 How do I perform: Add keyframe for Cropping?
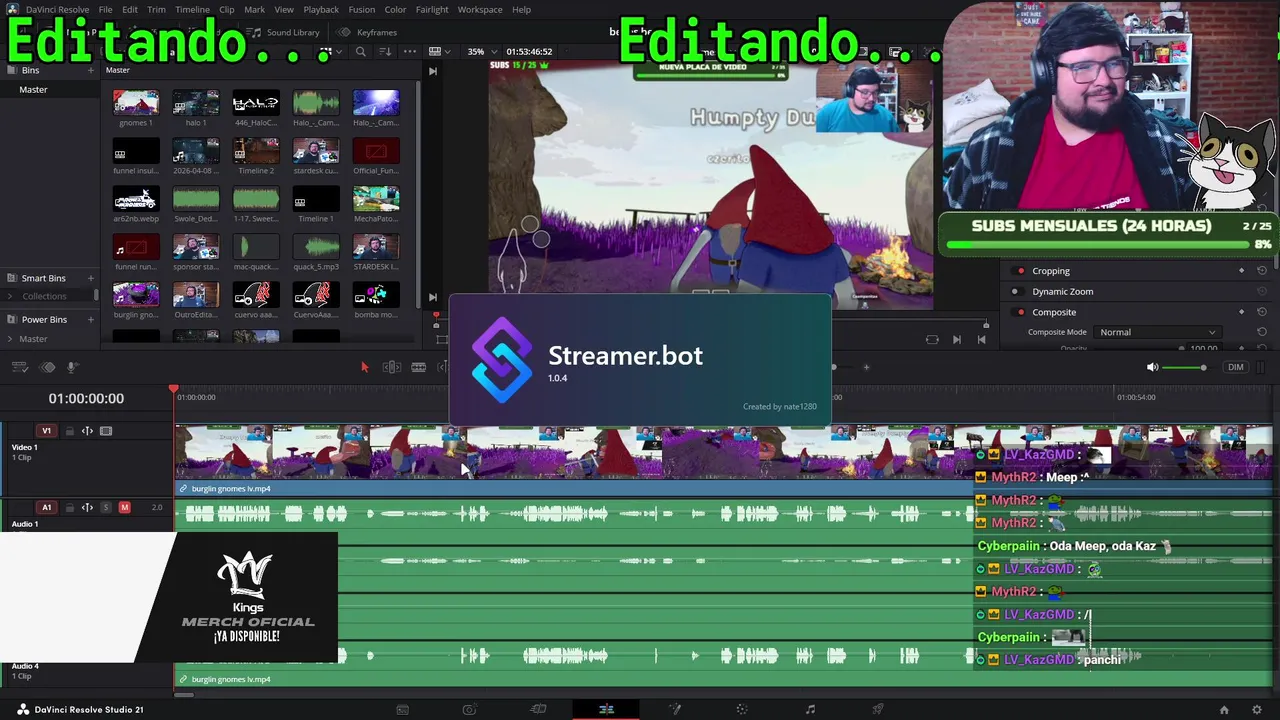point(1242,271)
